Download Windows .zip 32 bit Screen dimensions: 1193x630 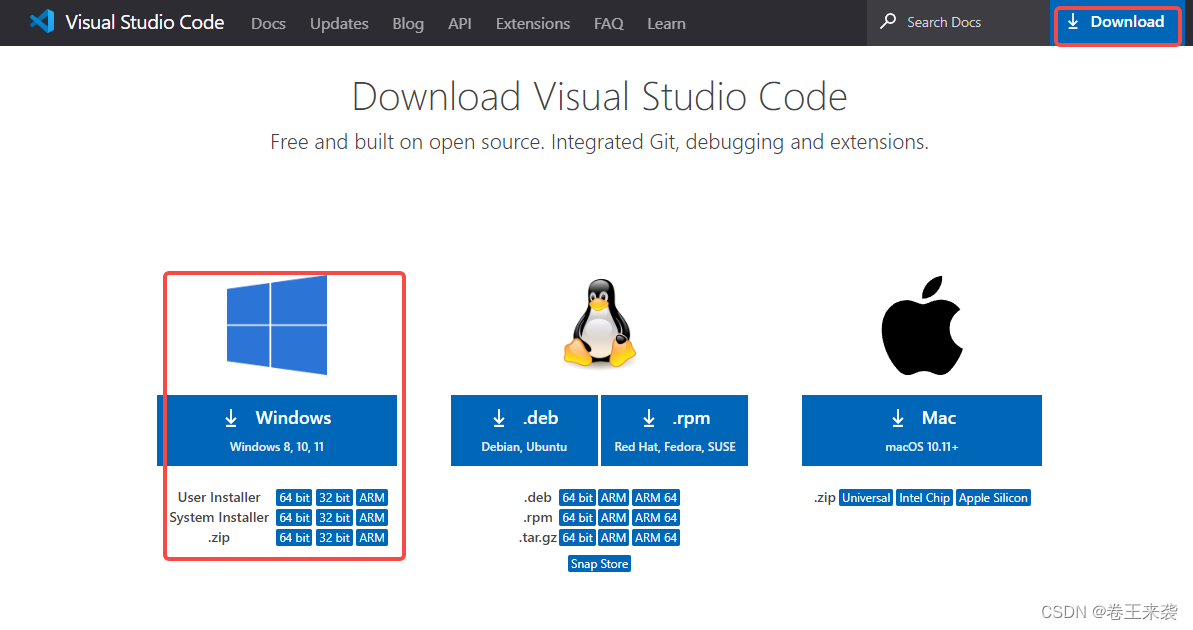pos(335,537)
